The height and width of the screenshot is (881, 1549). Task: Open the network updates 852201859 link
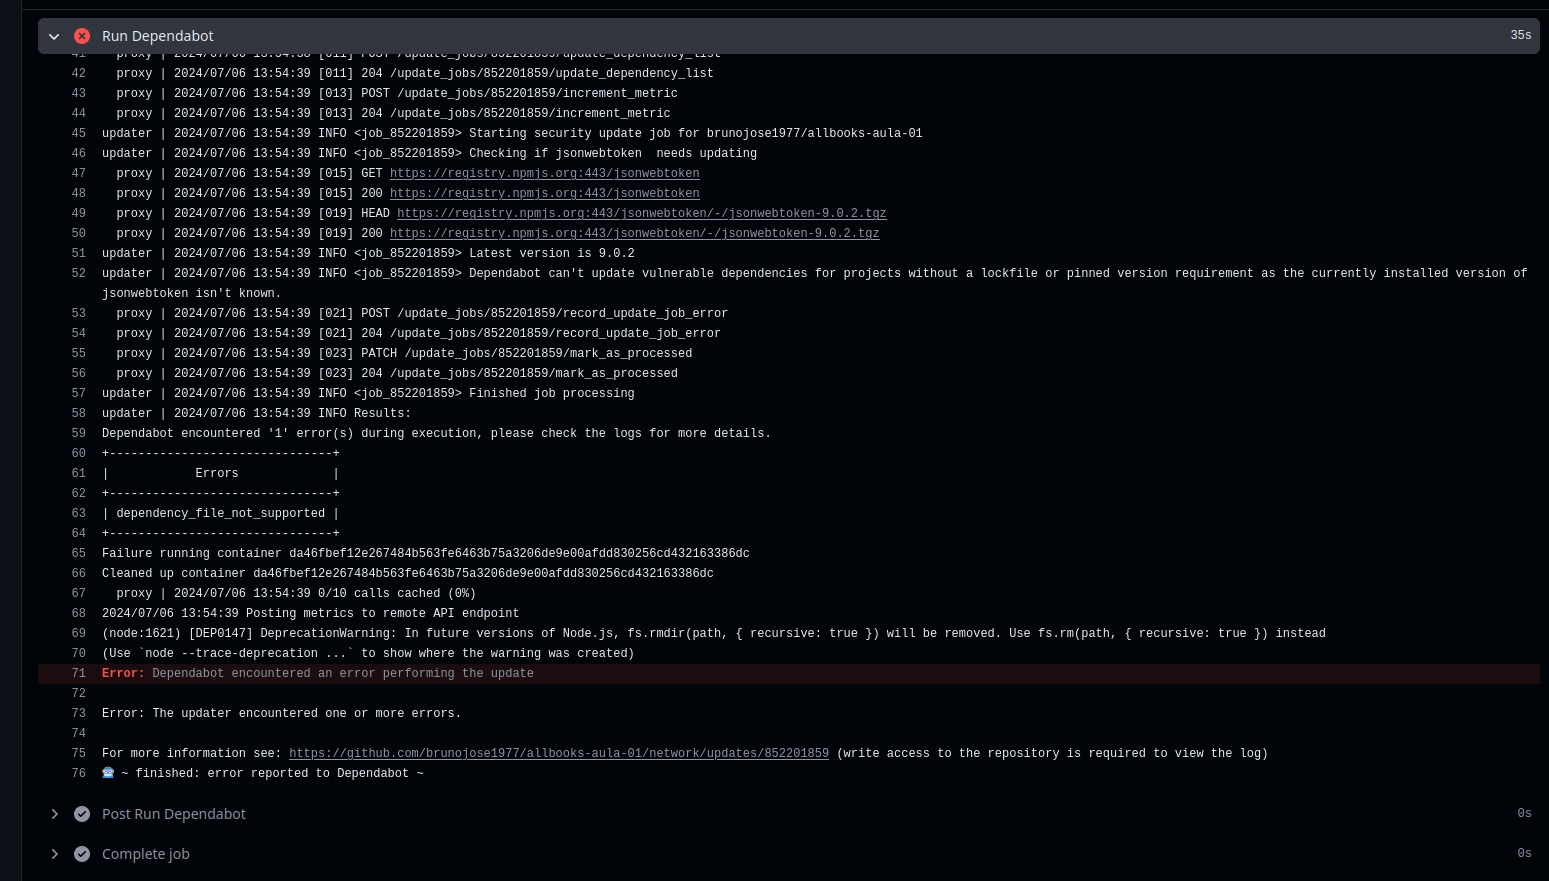coord(558,753)
